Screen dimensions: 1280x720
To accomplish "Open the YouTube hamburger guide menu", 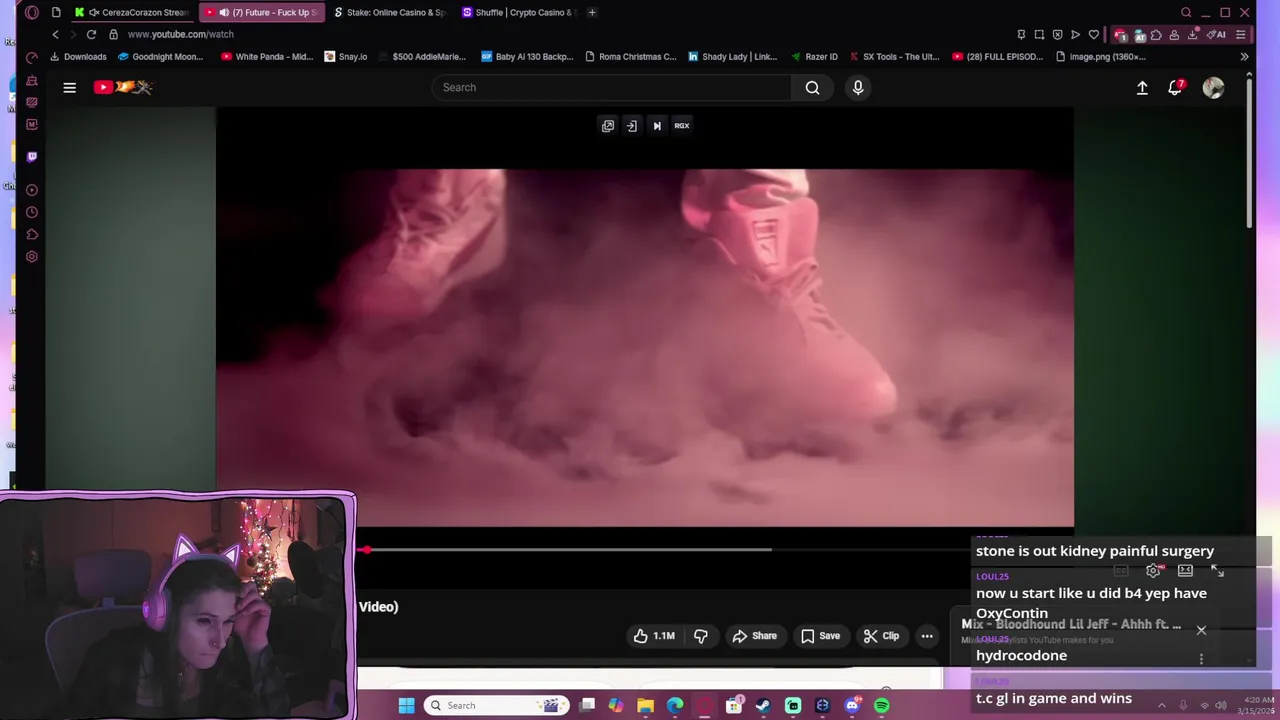I will pos(70,88).
